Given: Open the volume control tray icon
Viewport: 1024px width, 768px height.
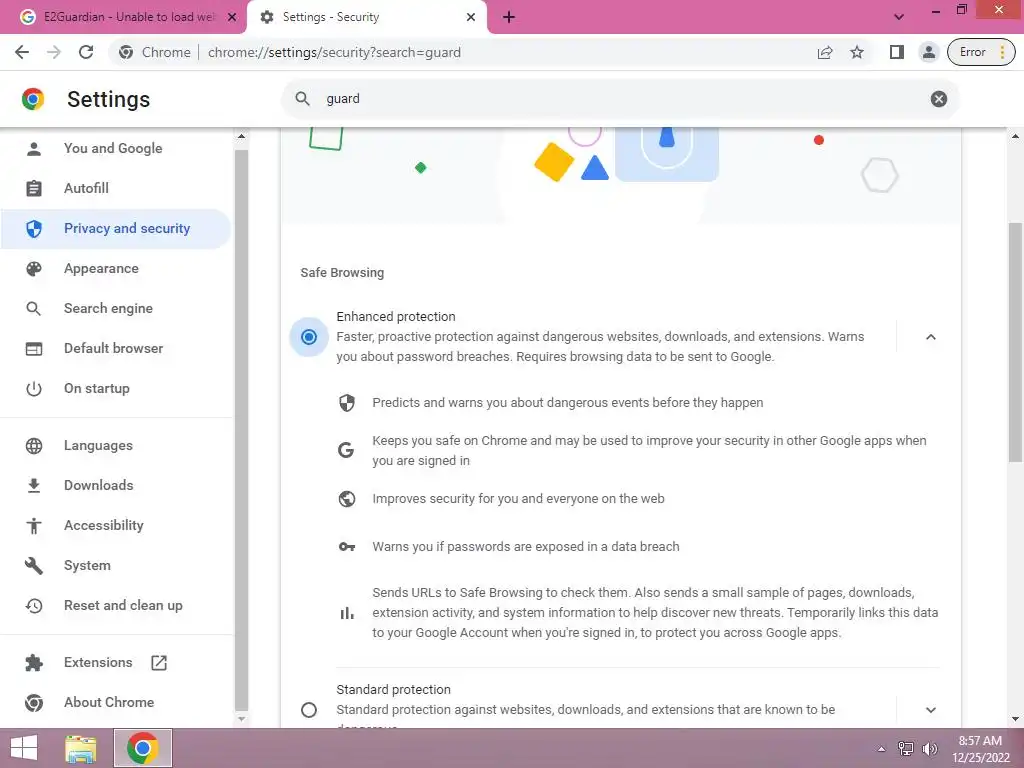Looking at the screenshot, I should point(930,749).
